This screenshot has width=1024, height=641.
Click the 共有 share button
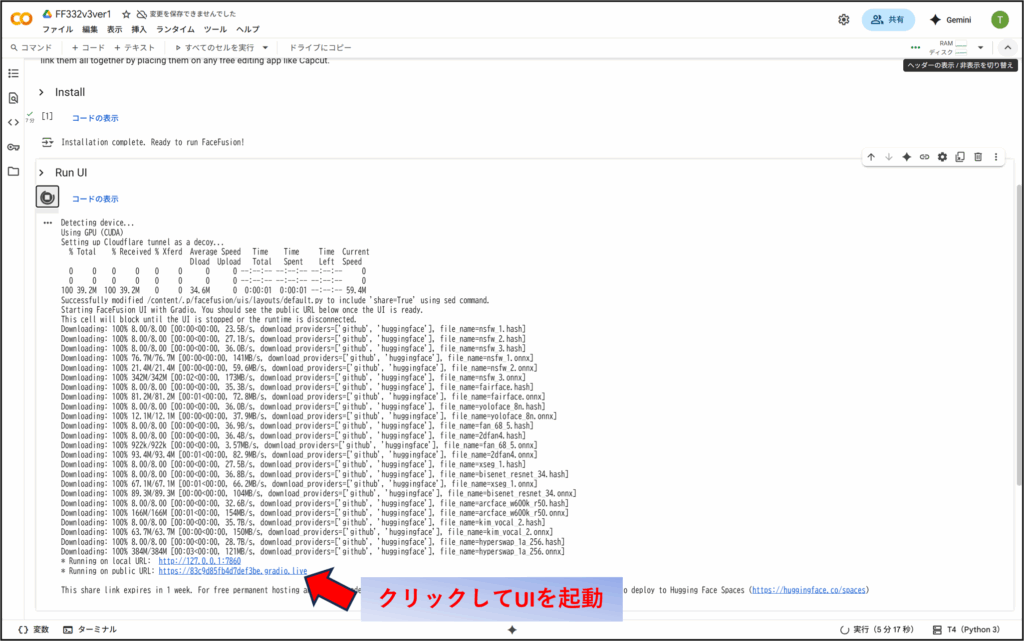pos(888,20)
